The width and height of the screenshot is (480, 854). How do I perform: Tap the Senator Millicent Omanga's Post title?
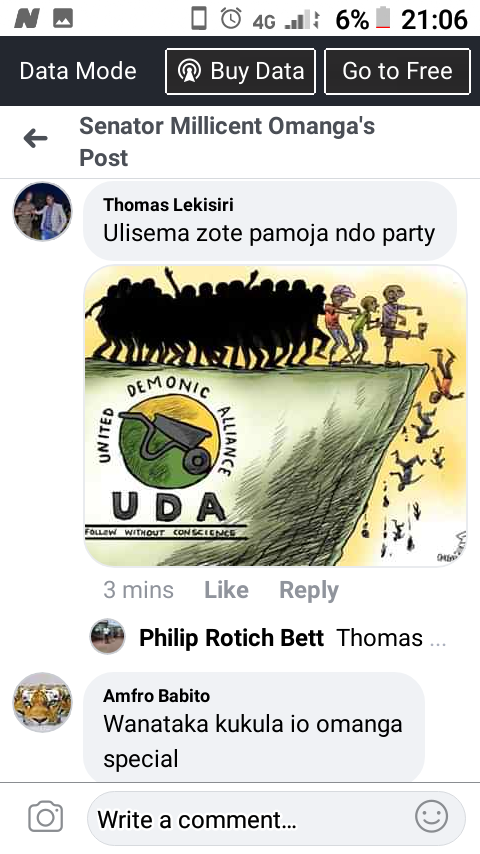click(227, 142)
